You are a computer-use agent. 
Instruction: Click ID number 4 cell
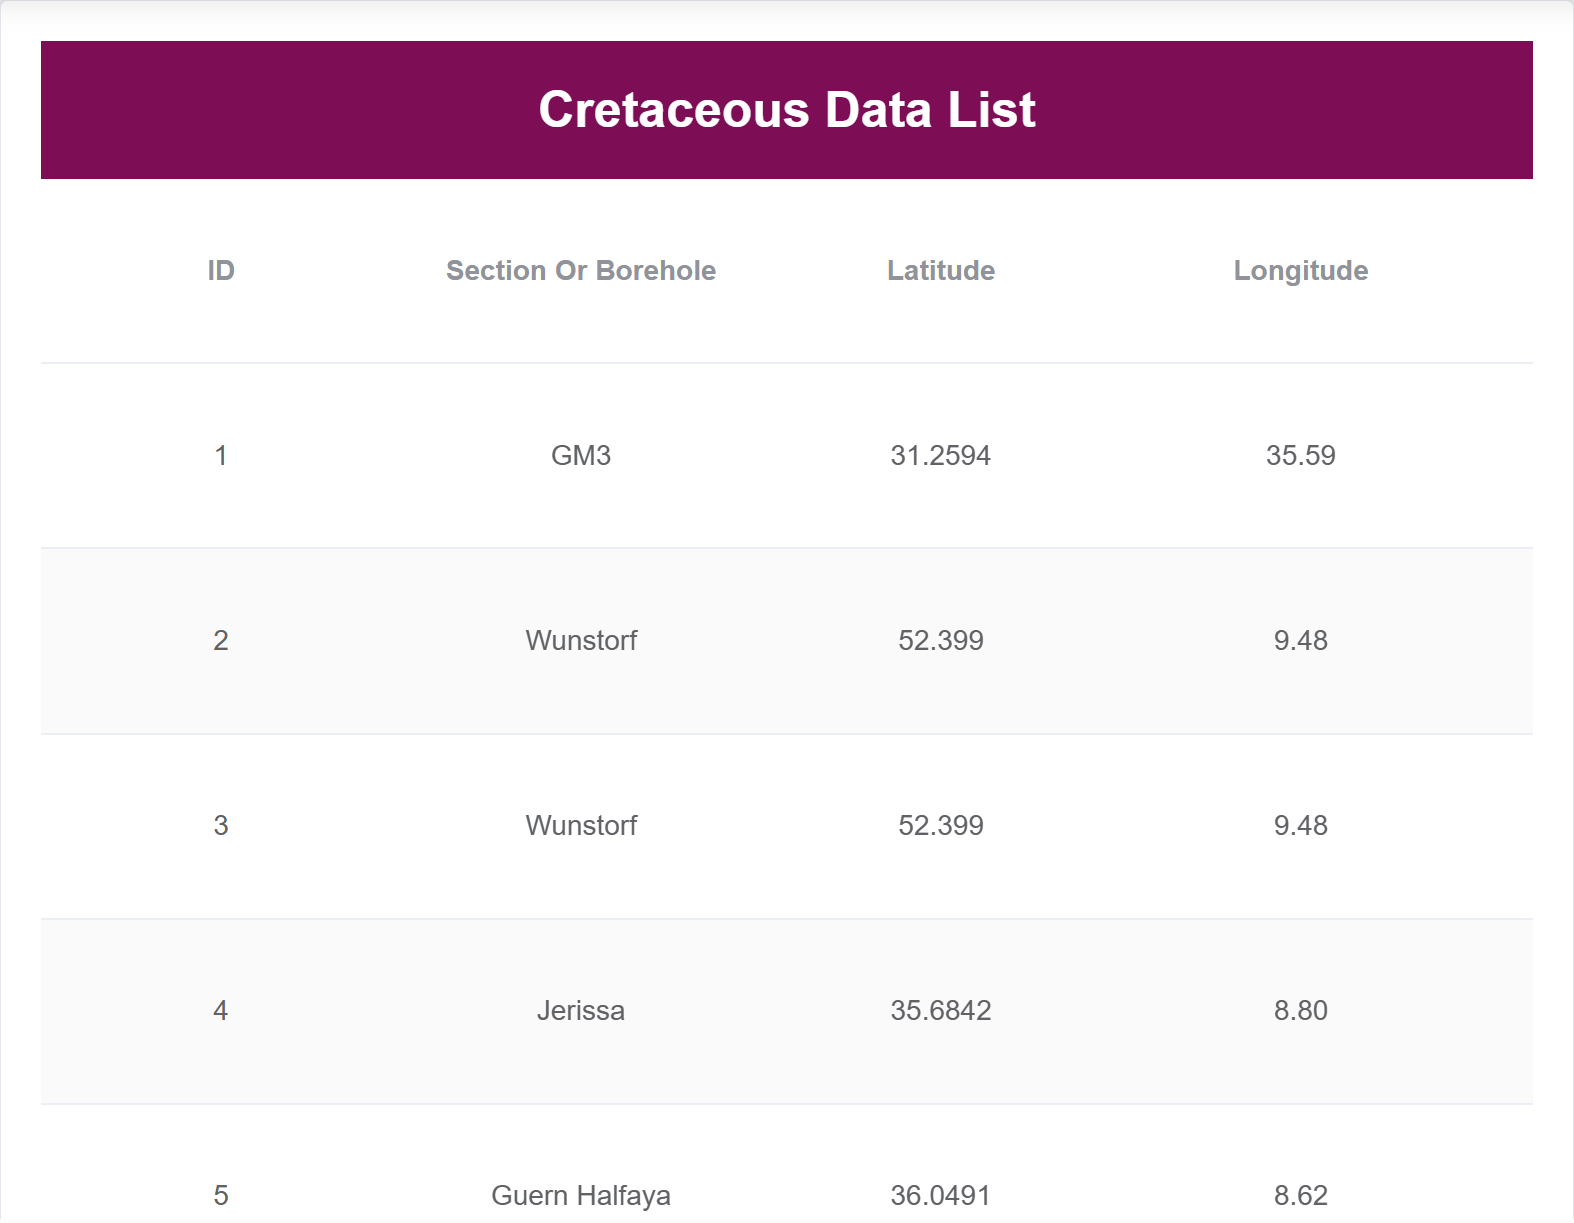[x=221, y=1011]
